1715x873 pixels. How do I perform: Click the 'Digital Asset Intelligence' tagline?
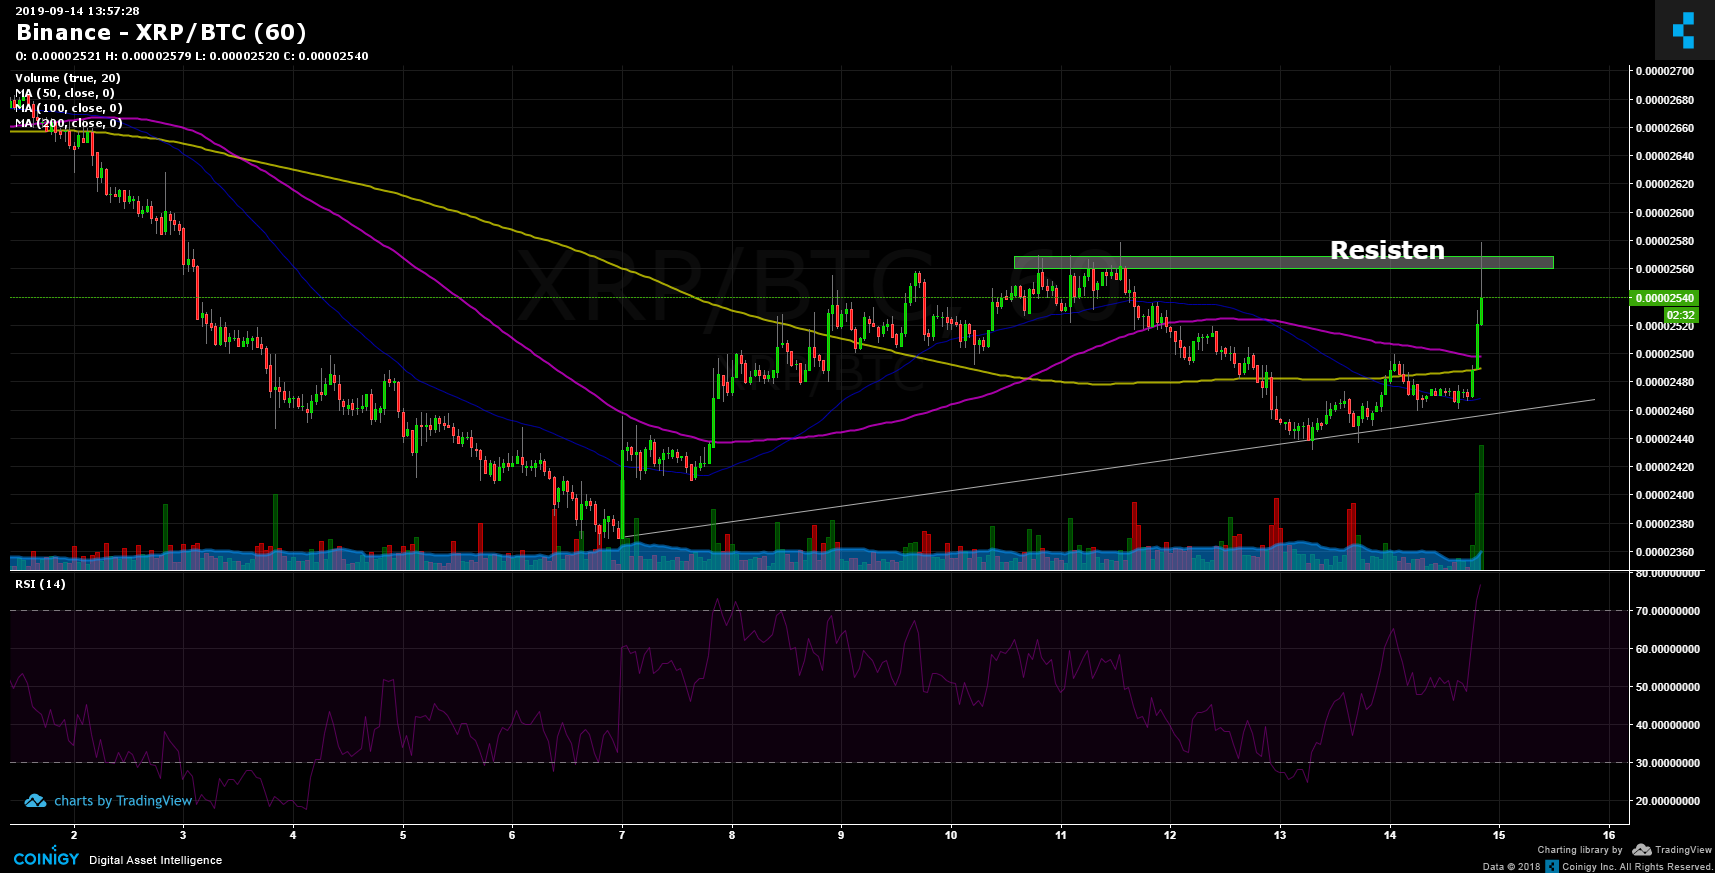[156, 860]
